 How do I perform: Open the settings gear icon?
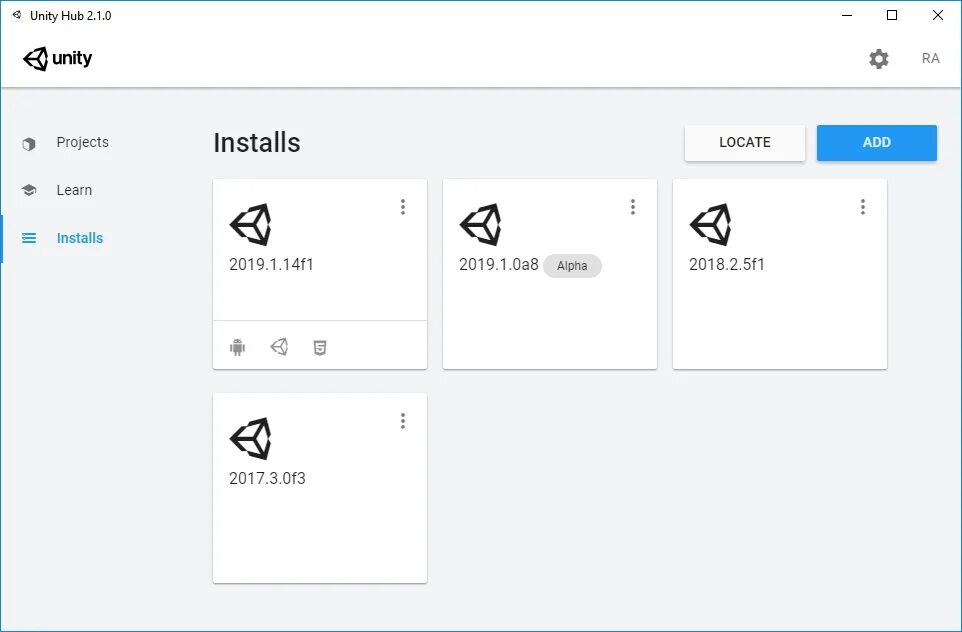879,59
